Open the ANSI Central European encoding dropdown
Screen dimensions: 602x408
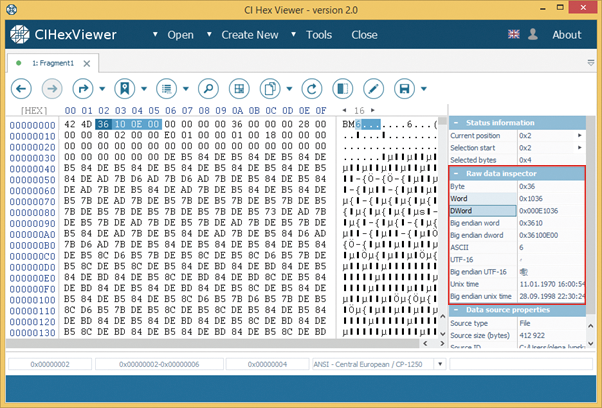pos(440,364)
